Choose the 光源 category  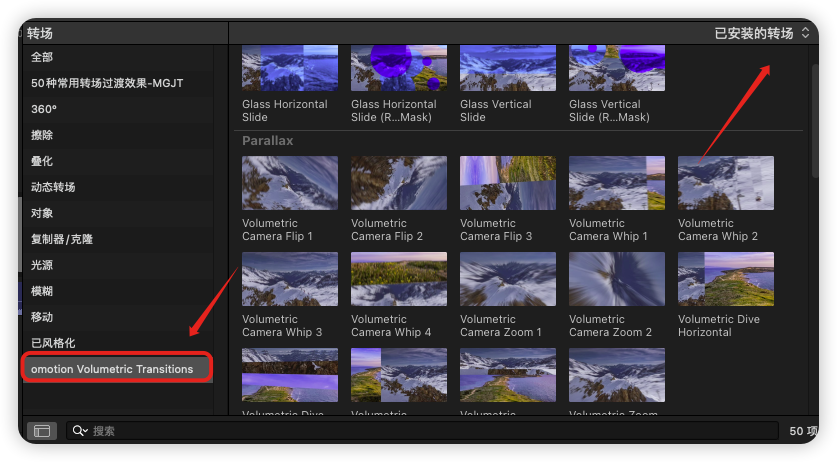(x=117, y=265)
